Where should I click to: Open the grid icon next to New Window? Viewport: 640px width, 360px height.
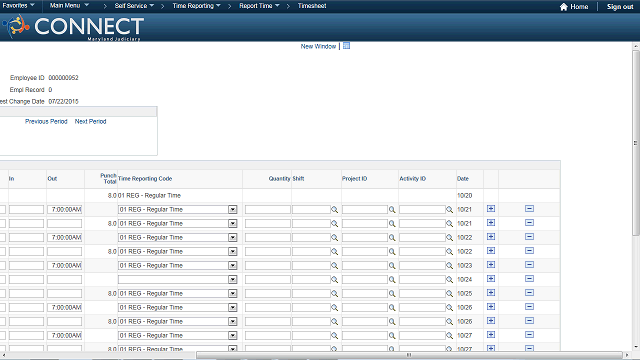pyautogui.click(x=346, y=46)
